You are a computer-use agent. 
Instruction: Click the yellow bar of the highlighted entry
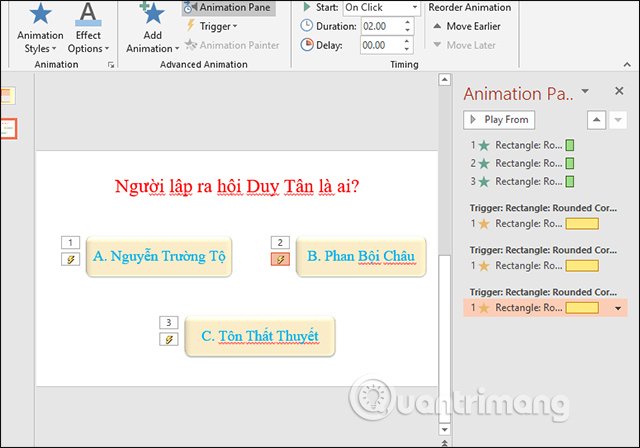pyautogui.click(x=582, y=308)
